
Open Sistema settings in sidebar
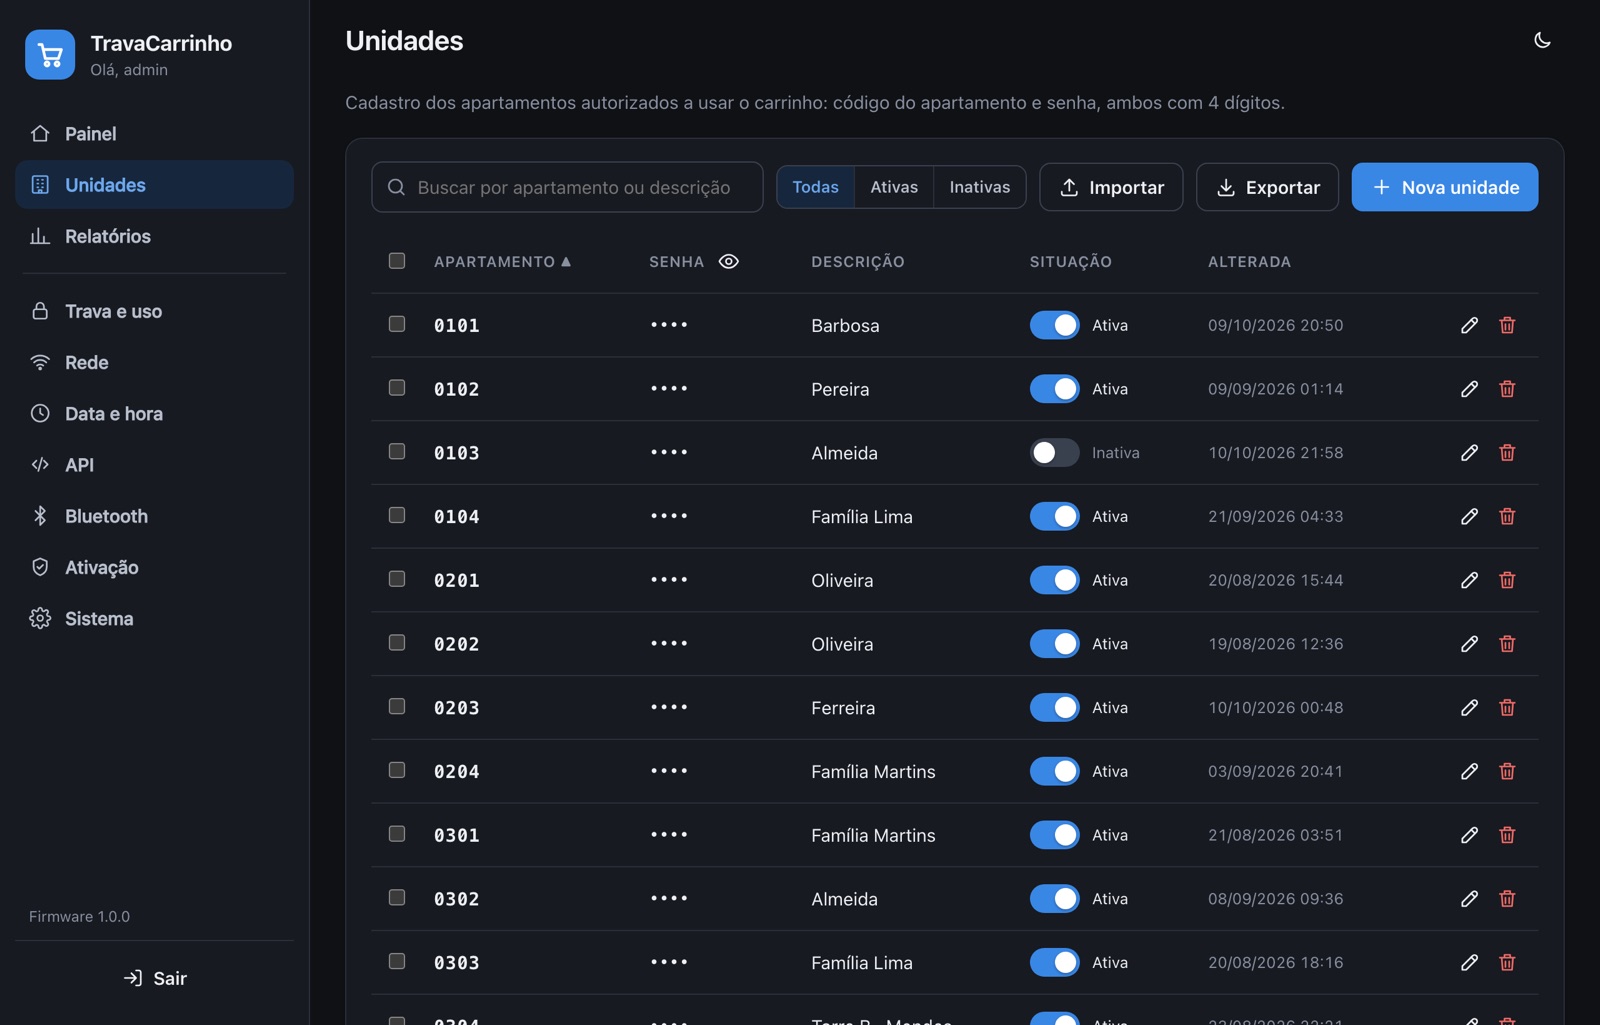[154, 618]
